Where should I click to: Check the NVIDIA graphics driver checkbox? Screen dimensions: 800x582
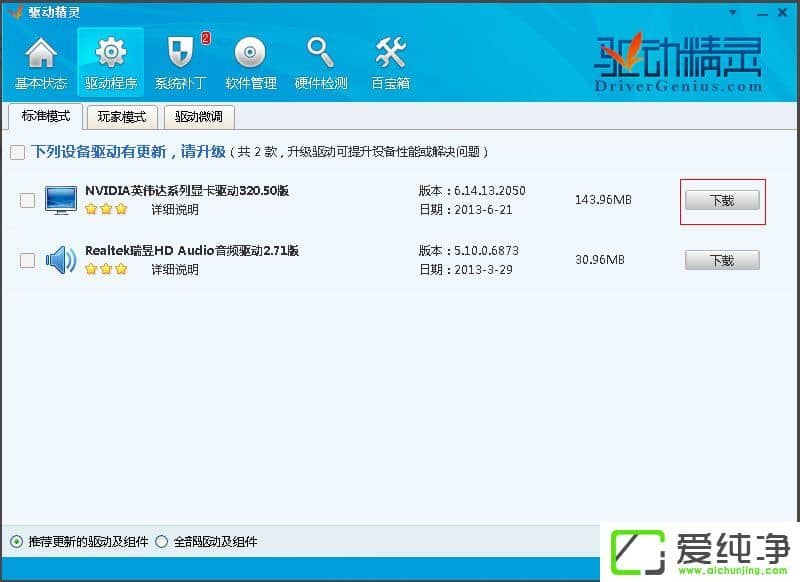point(27,198)
